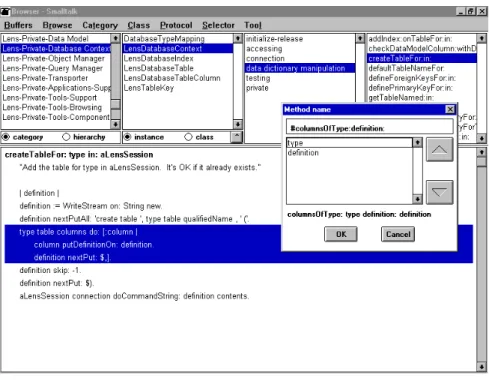This screenshot has height=381, width=489.
Task: Click Cancel in Method name dialog
Action: pos(398,234)
